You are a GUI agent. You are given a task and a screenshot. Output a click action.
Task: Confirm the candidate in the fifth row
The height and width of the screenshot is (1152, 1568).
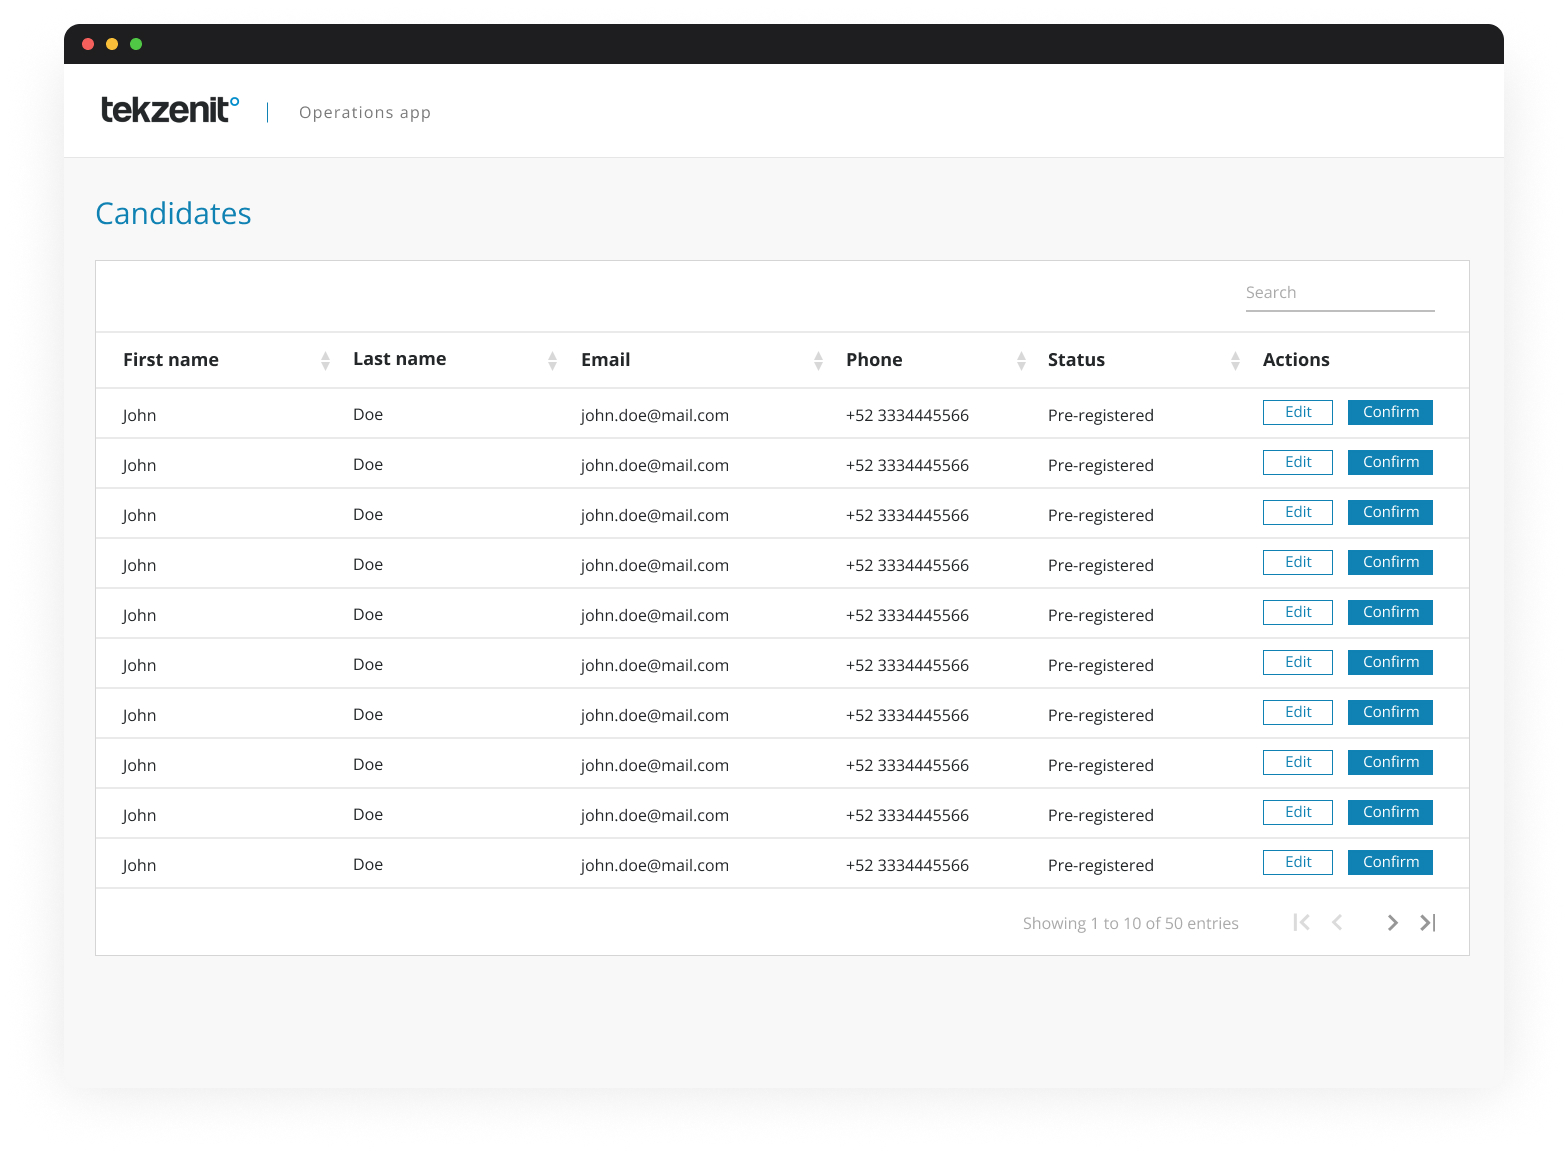(1390, 612)
